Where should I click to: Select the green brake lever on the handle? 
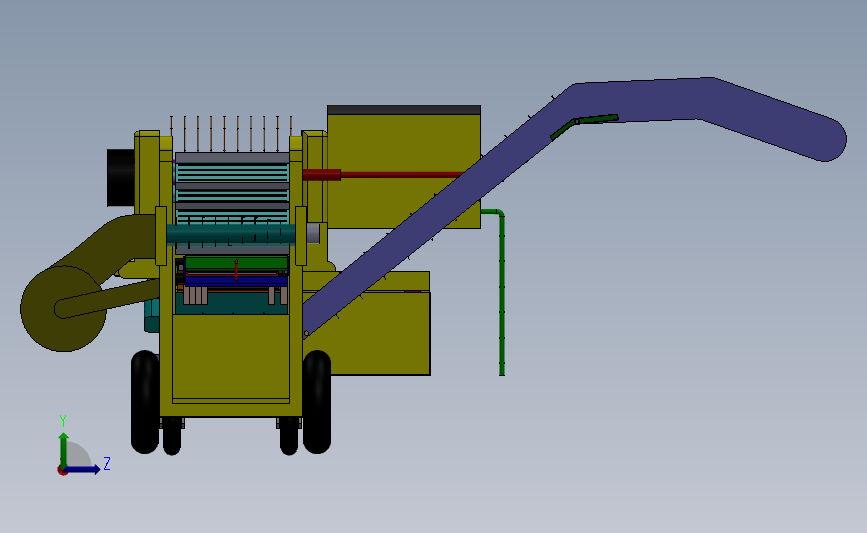point(583,126)
